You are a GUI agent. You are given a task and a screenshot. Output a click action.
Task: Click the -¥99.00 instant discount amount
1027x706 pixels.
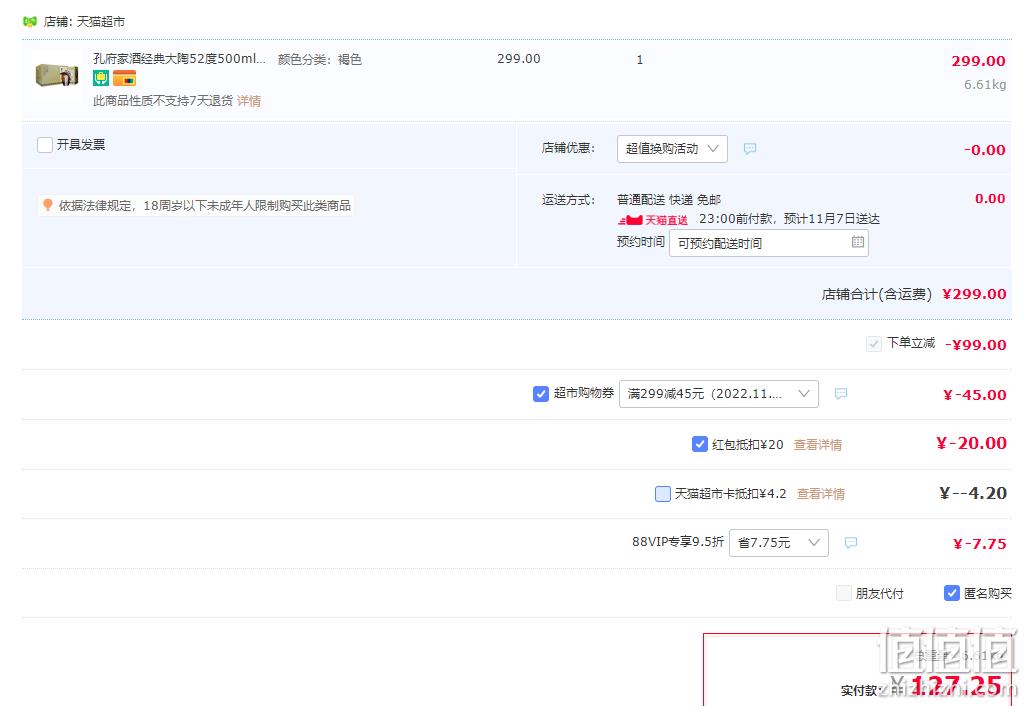pyautogui.click(x=975, y=344)
